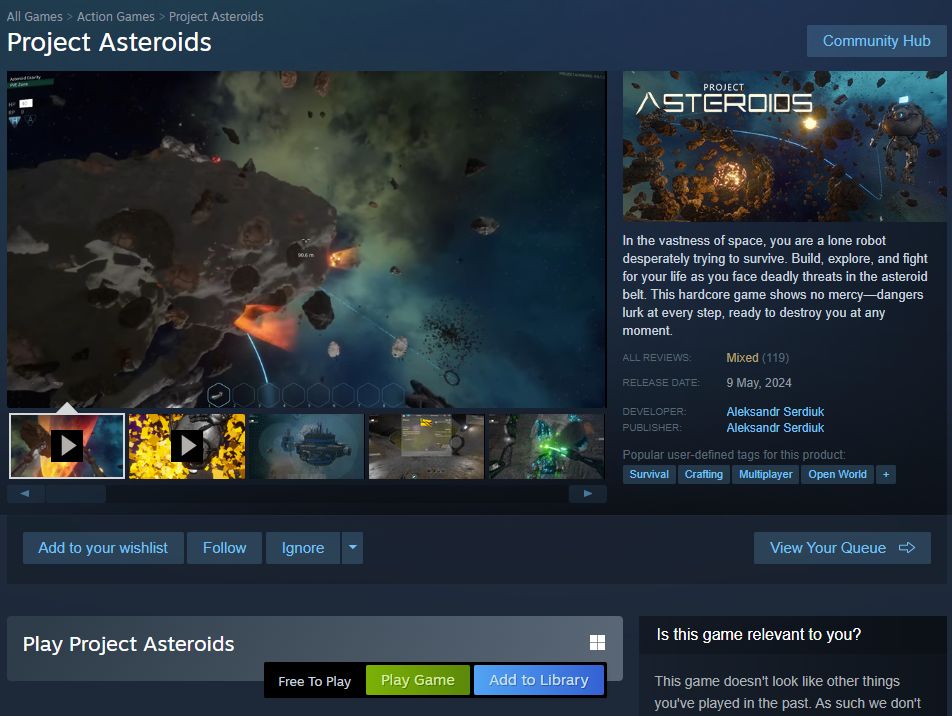Open the space station screenshot thumbnail
This screenshot has height=716, width=952.
[307, 446]
